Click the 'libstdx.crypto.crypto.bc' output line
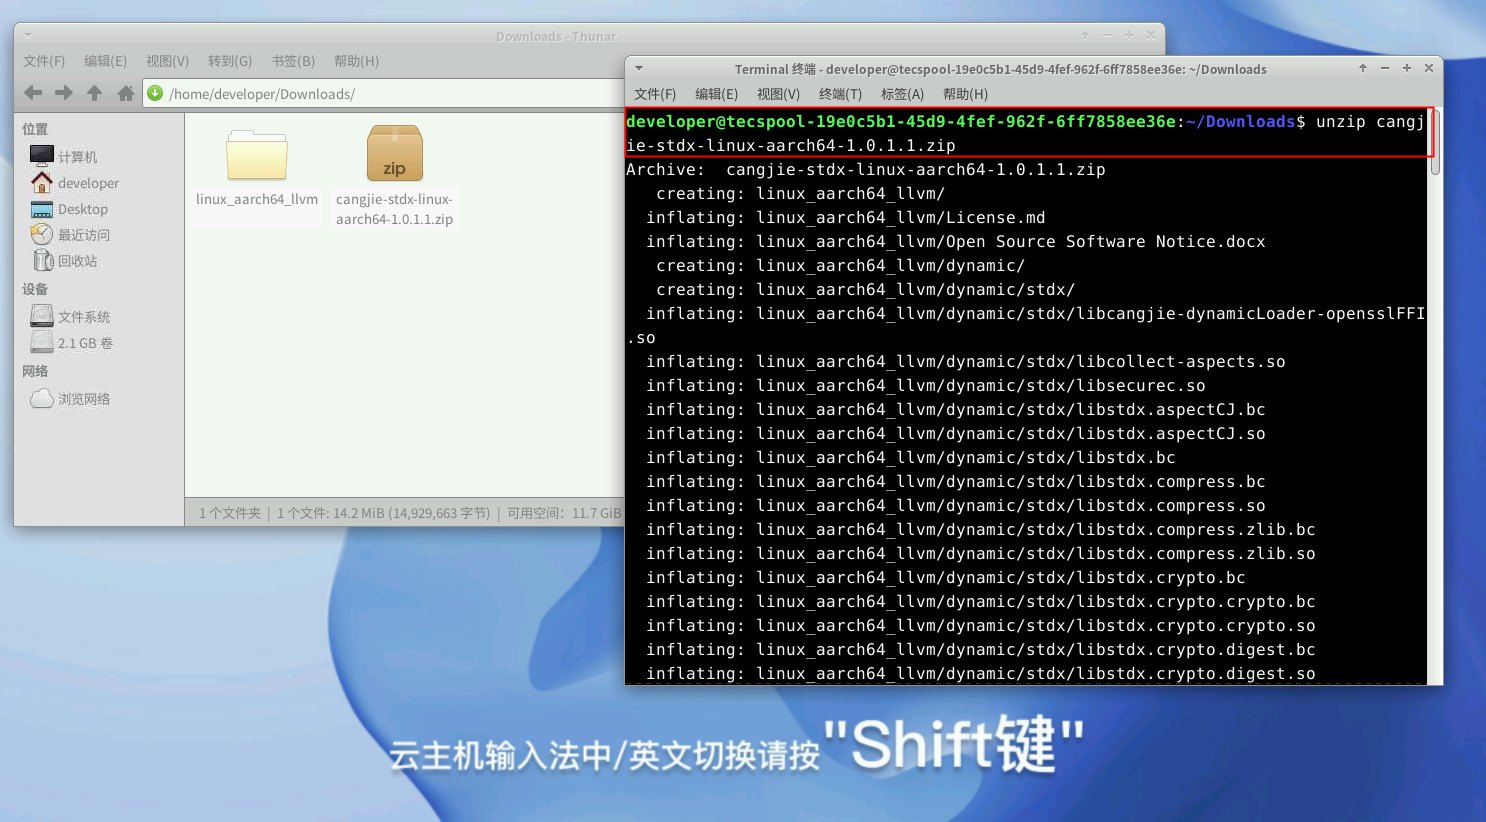The image size is (1486, 822). (981, 601)
